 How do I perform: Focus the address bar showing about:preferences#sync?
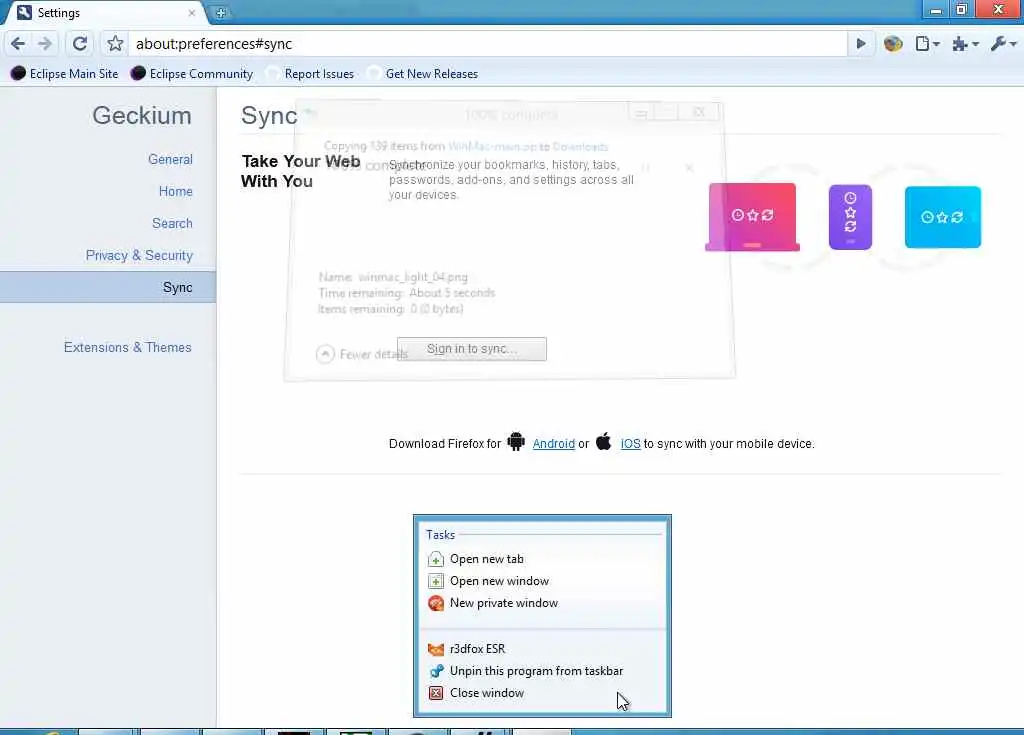click(x=487, y=44)
